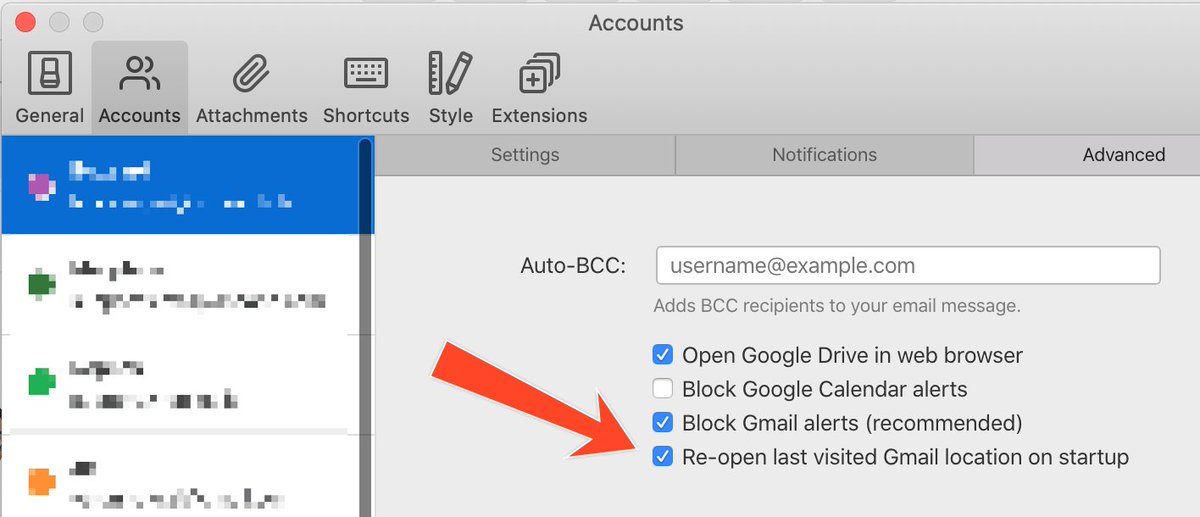Image resolution: width=1200 pixels, height=517 pixels.
Task: Click the accounts list scrollbar
Action: click(365, 327)
